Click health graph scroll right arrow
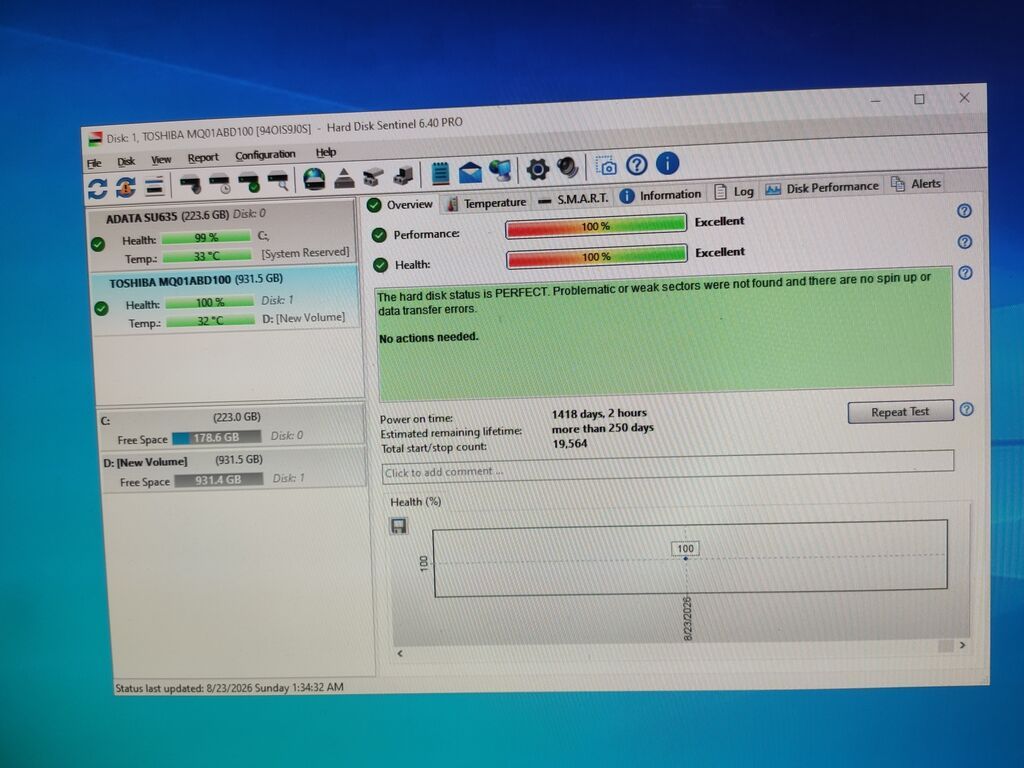1024x768 pixels. pyautogui.click(x=962, y=645)
